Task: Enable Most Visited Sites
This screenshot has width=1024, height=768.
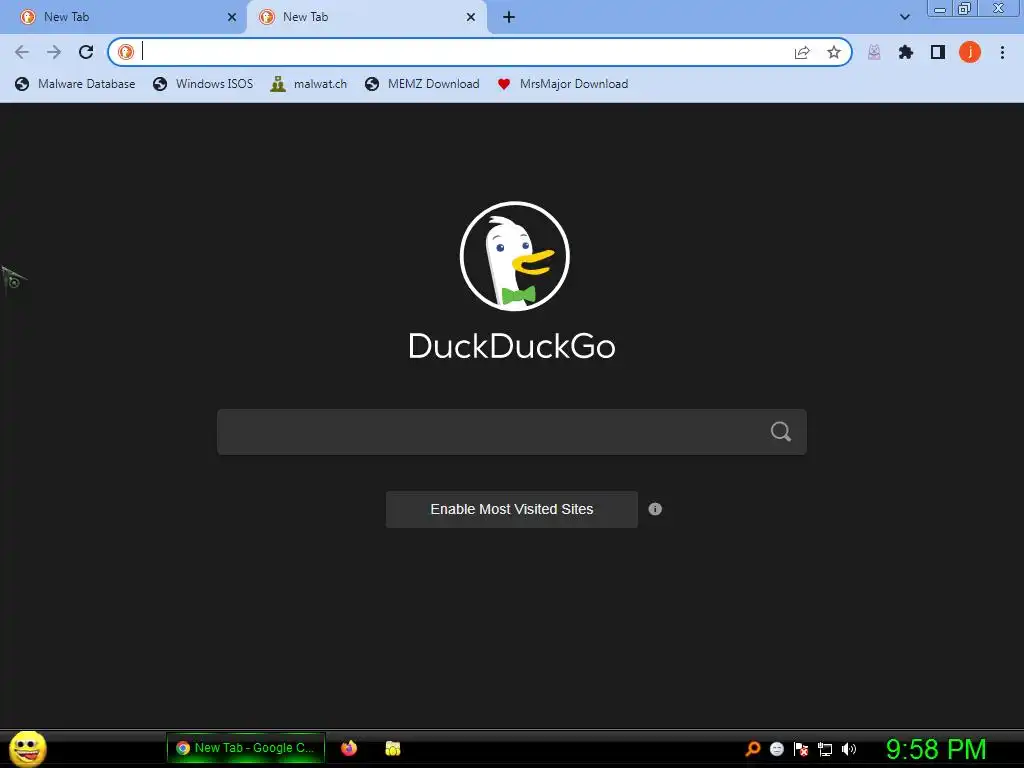Action: [512, 509]
